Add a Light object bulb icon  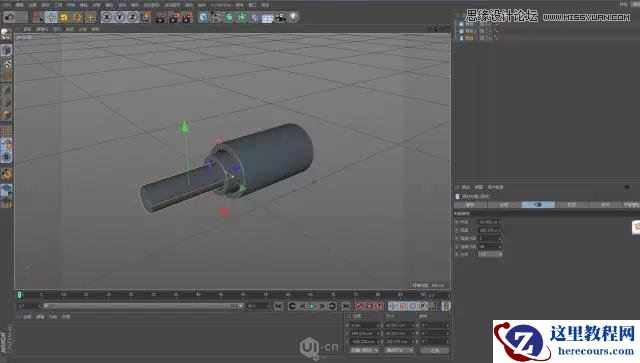[293, 17]
